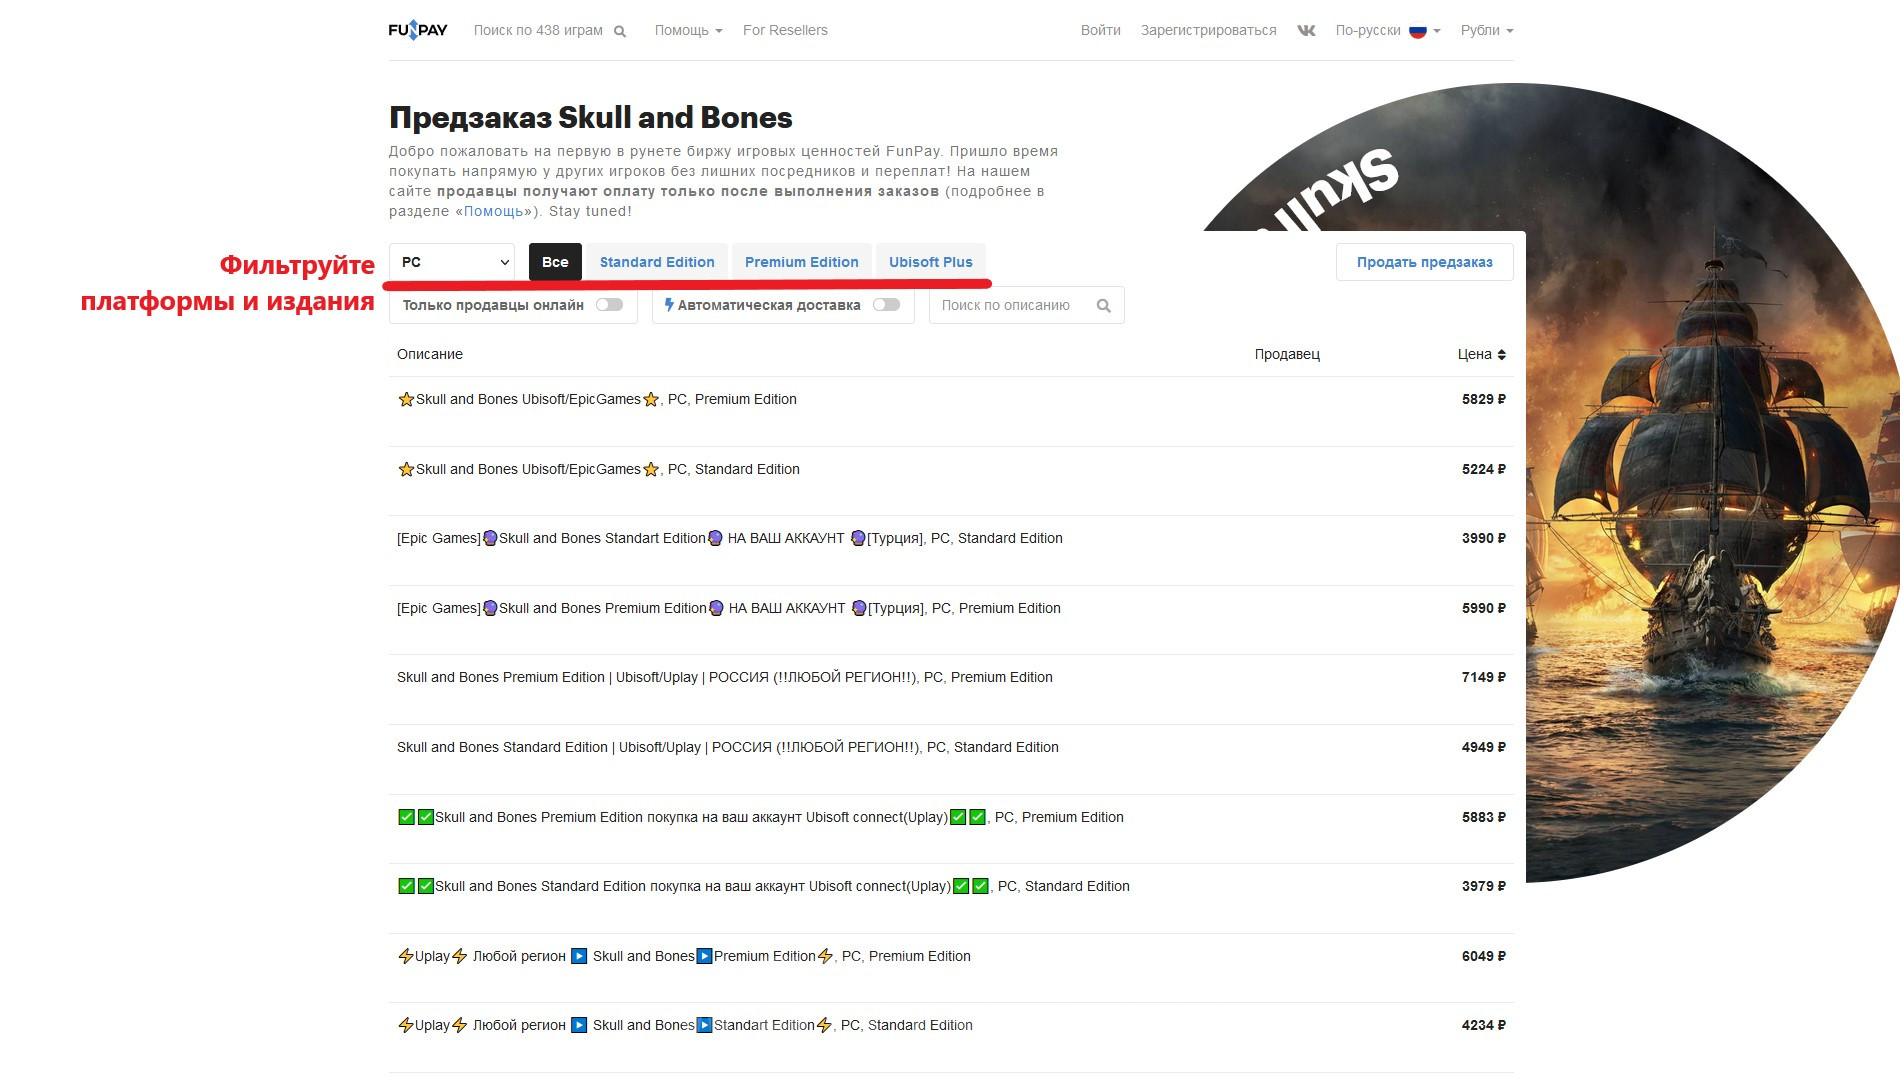This screenshot has width=1900, height=1080.
Task: Open the Рубли currency dropdown
Action: pos(1486,30)
